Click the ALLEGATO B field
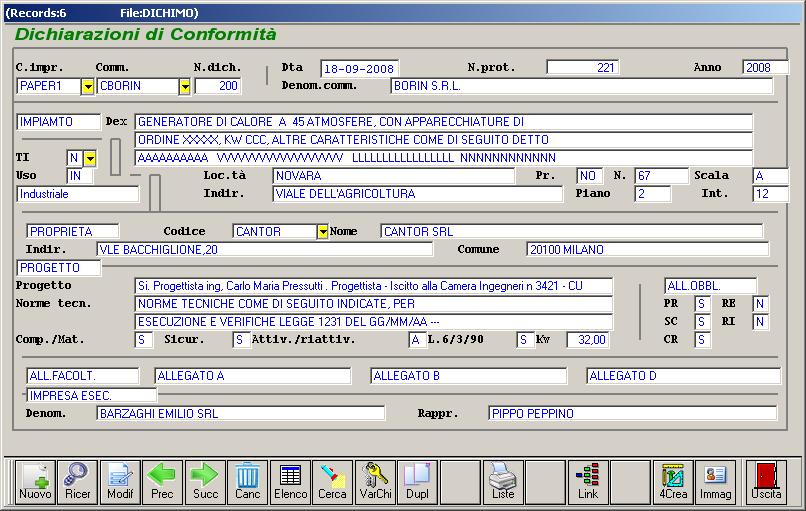This screenshot has width=806, height=511. point(468,376)
